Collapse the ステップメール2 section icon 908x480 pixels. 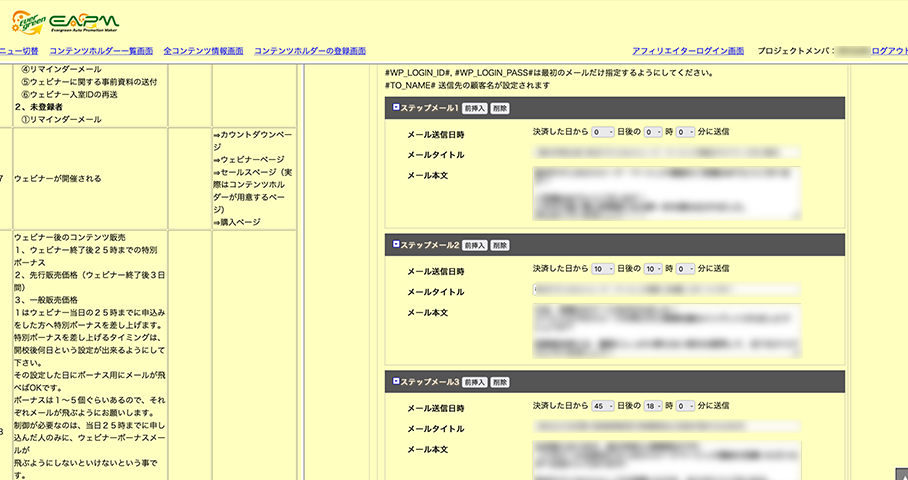(x=395, y=244)
